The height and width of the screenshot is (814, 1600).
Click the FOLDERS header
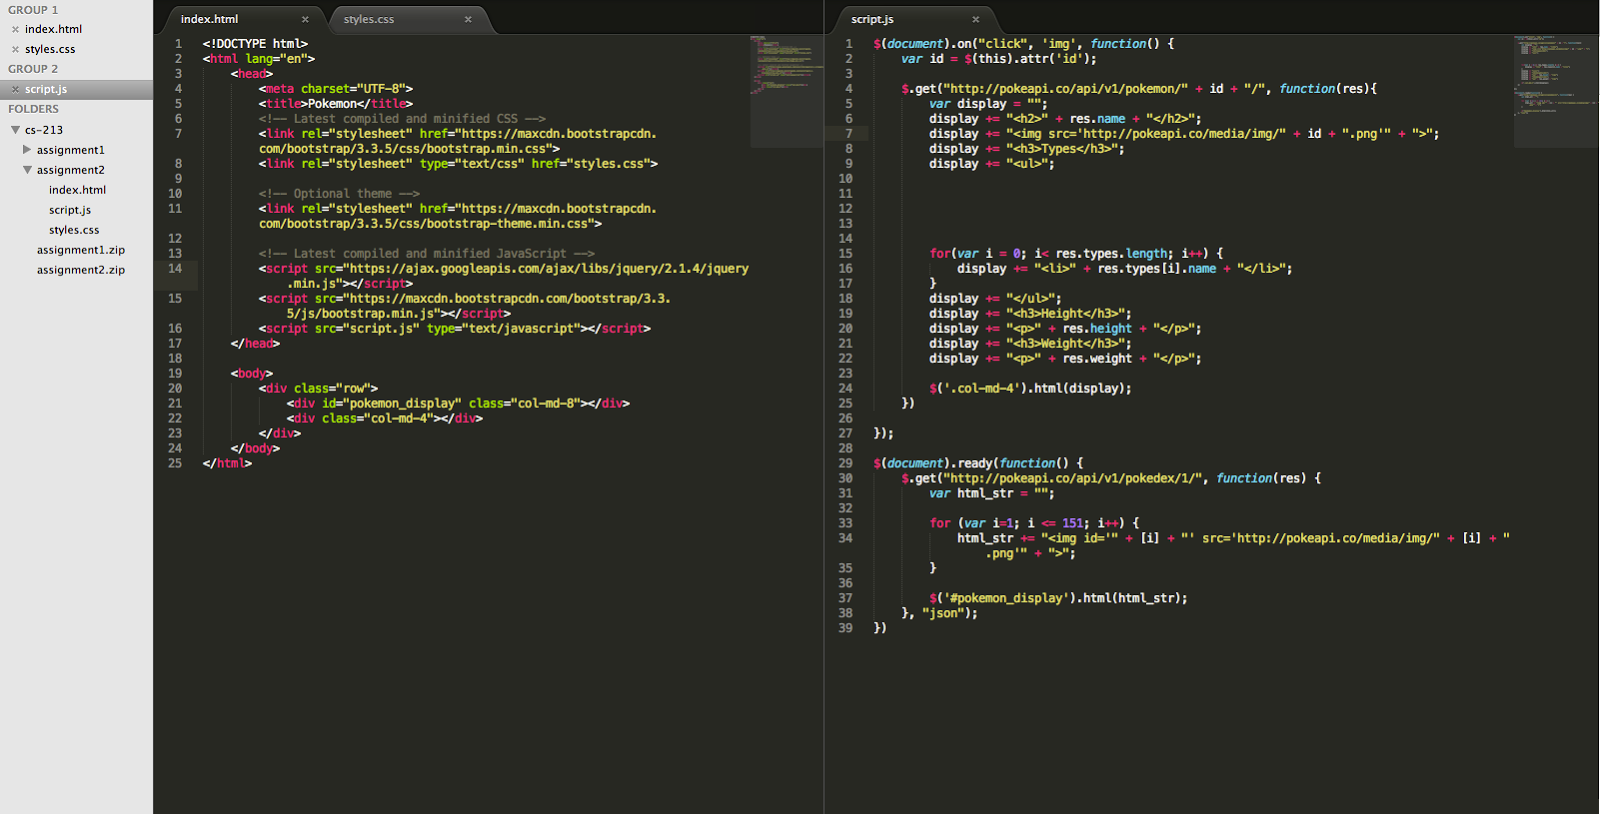[34, 109]
